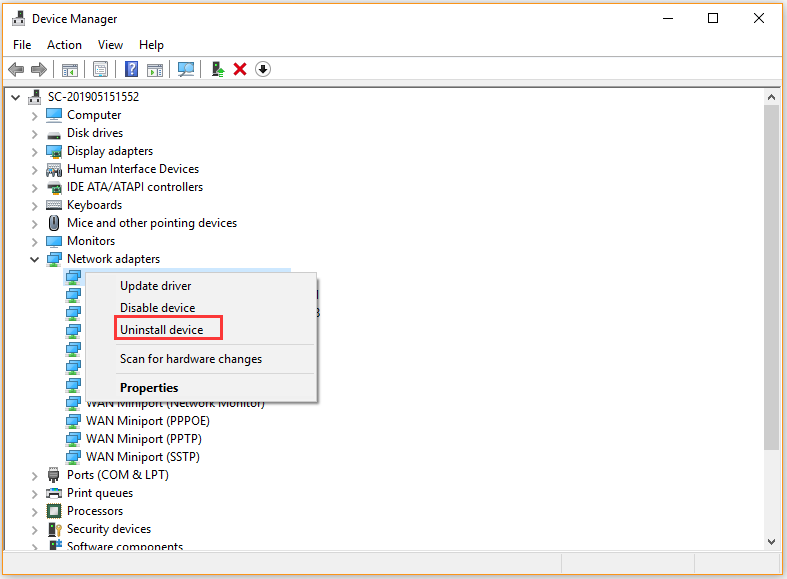
Task: Select the Print queues tree item
Action: 100,493
